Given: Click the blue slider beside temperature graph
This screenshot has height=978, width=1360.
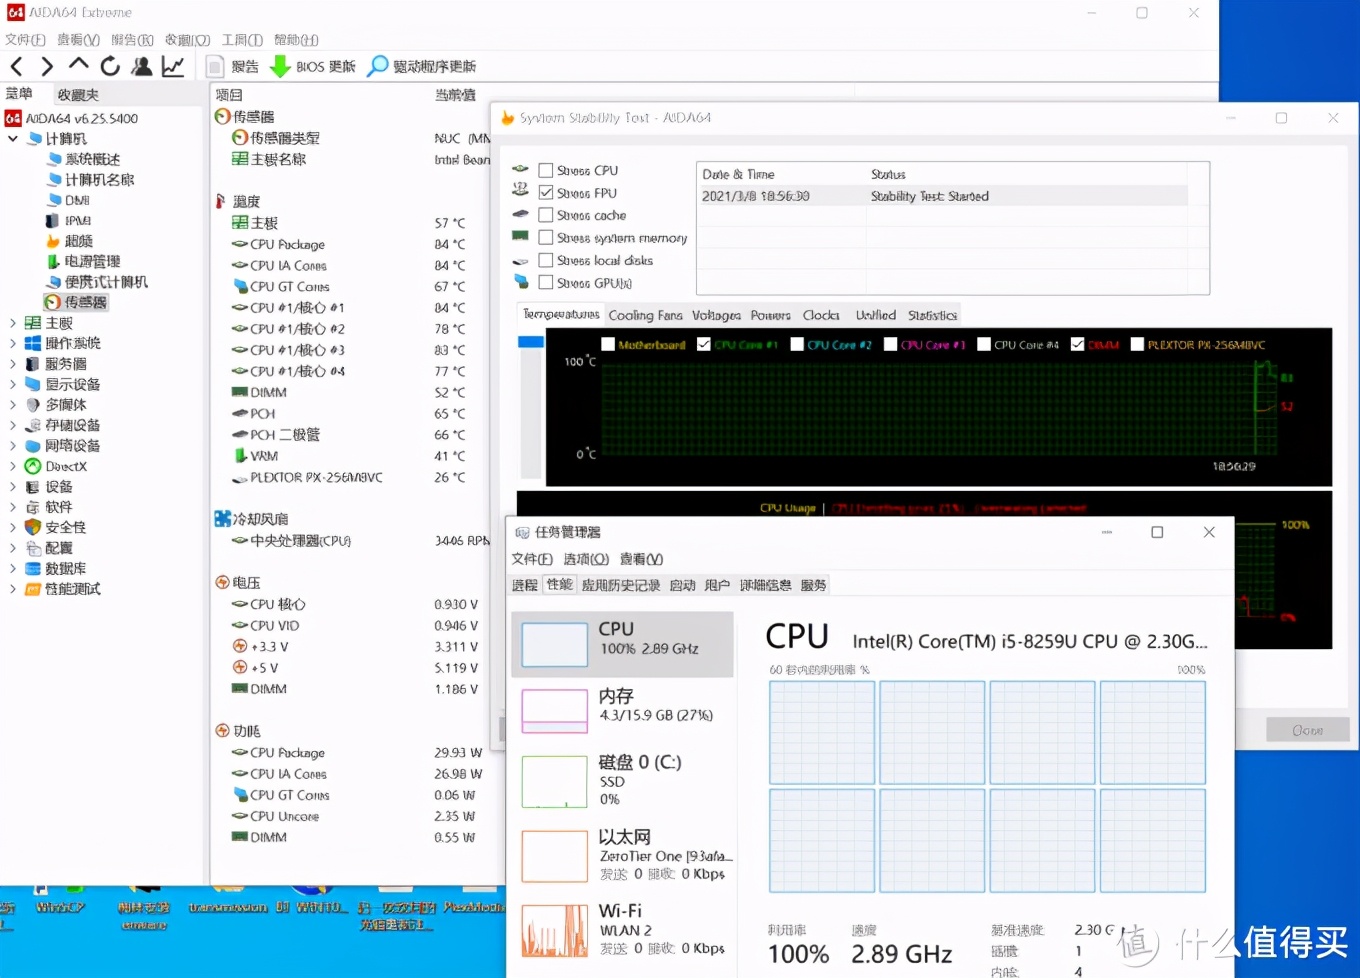Looking at the screenshot, I should coord(530,342).
